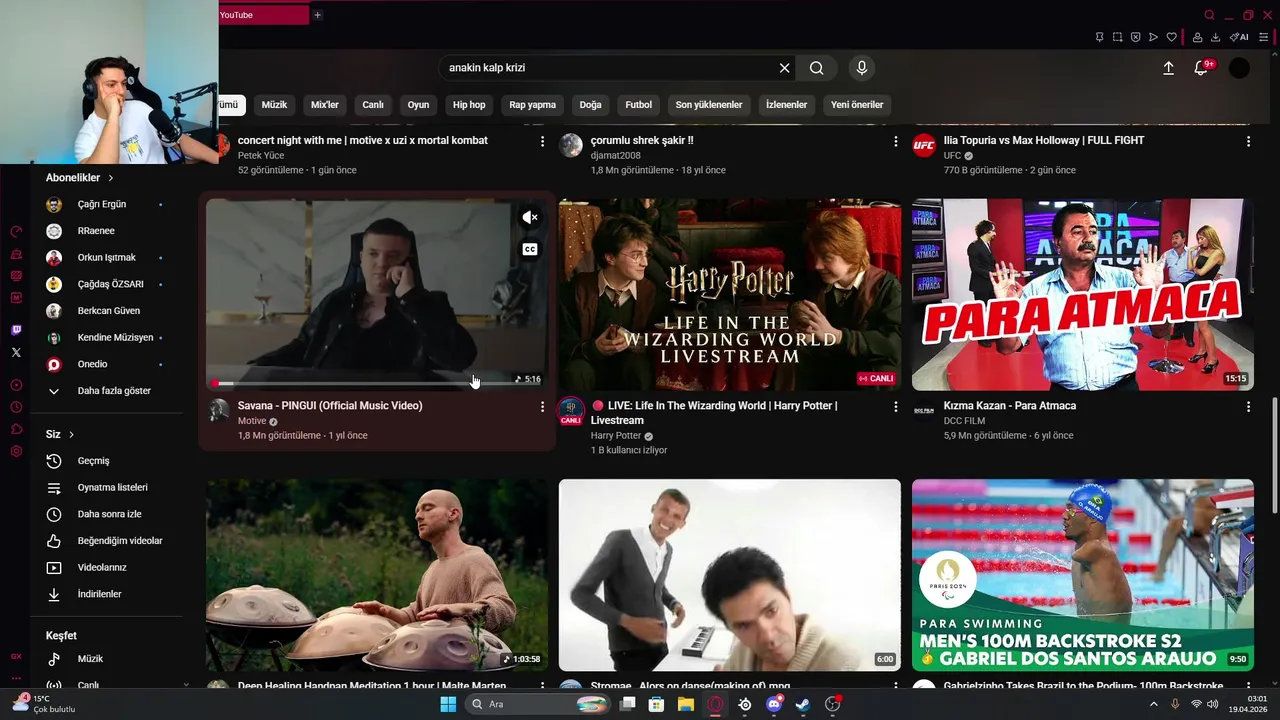
Task: Open GX Control speedometer sidebar icon
Action: [x=16, y=231]
